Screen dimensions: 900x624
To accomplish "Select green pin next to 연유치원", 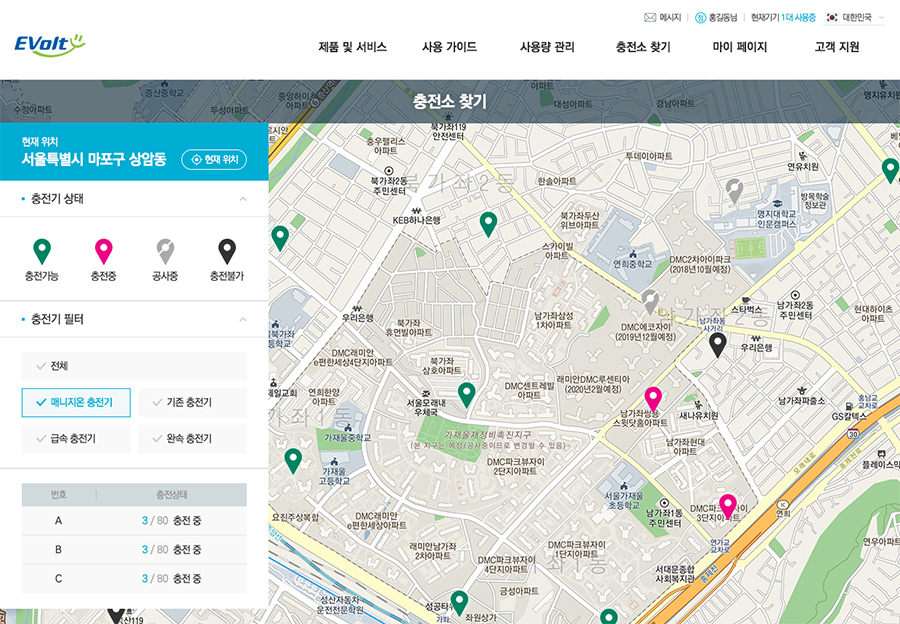I will point(890,171).
